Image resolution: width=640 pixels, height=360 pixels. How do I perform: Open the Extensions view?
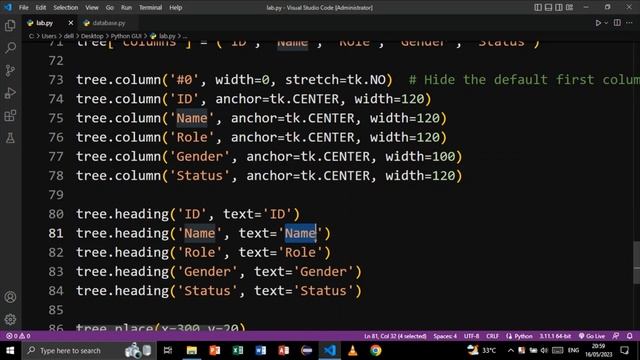(10, 116)
